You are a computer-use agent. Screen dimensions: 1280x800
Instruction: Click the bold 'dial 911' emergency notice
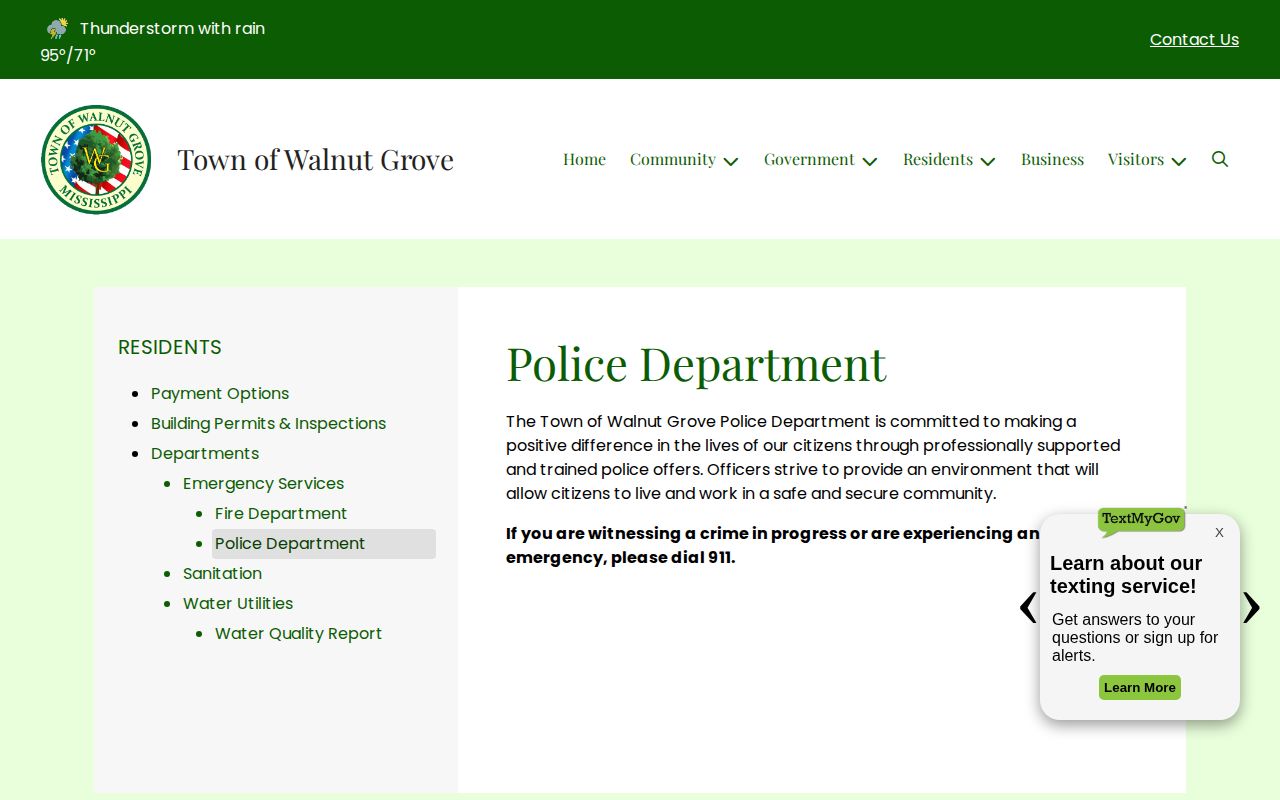[x=773, y=545]
